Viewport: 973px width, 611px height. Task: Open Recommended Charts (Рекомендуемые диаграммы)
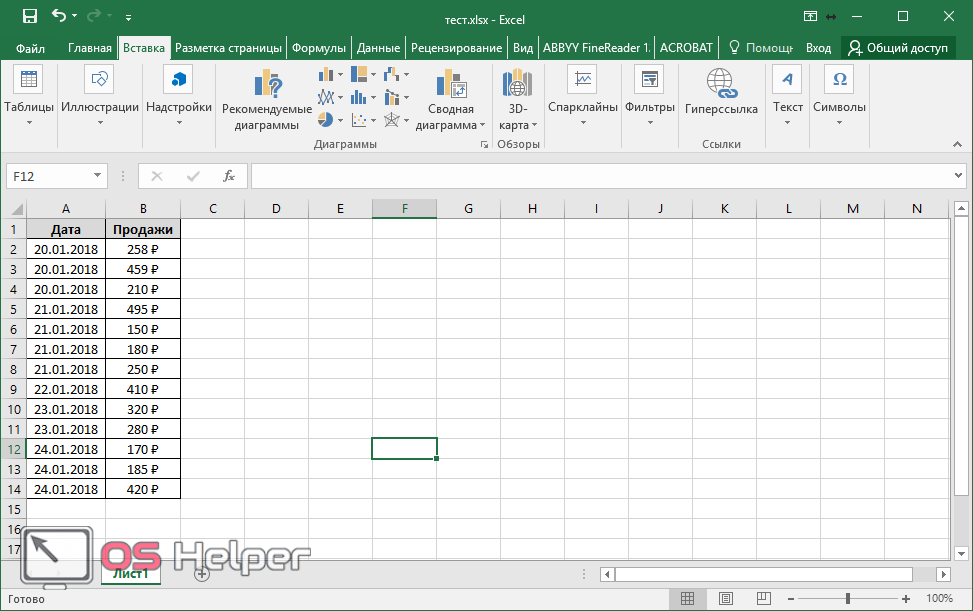coord(266,101)
